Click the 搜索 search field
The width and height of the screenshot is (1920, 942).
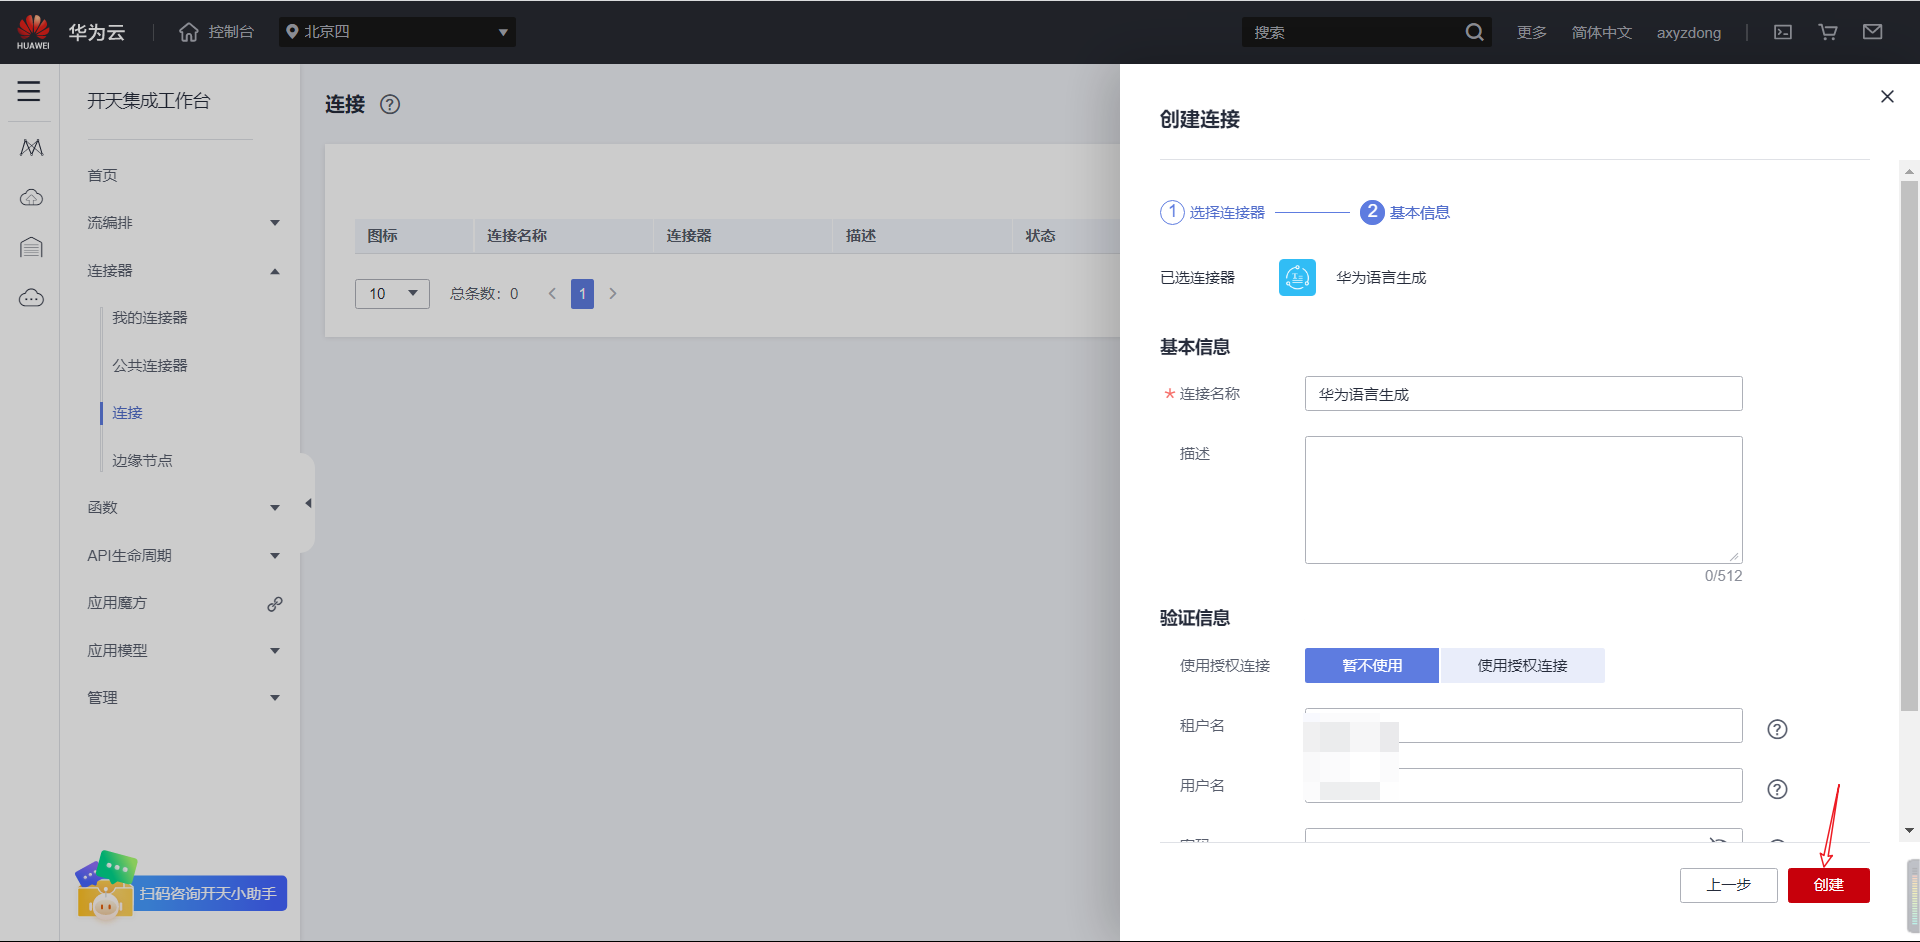[x=1354, y=32]
